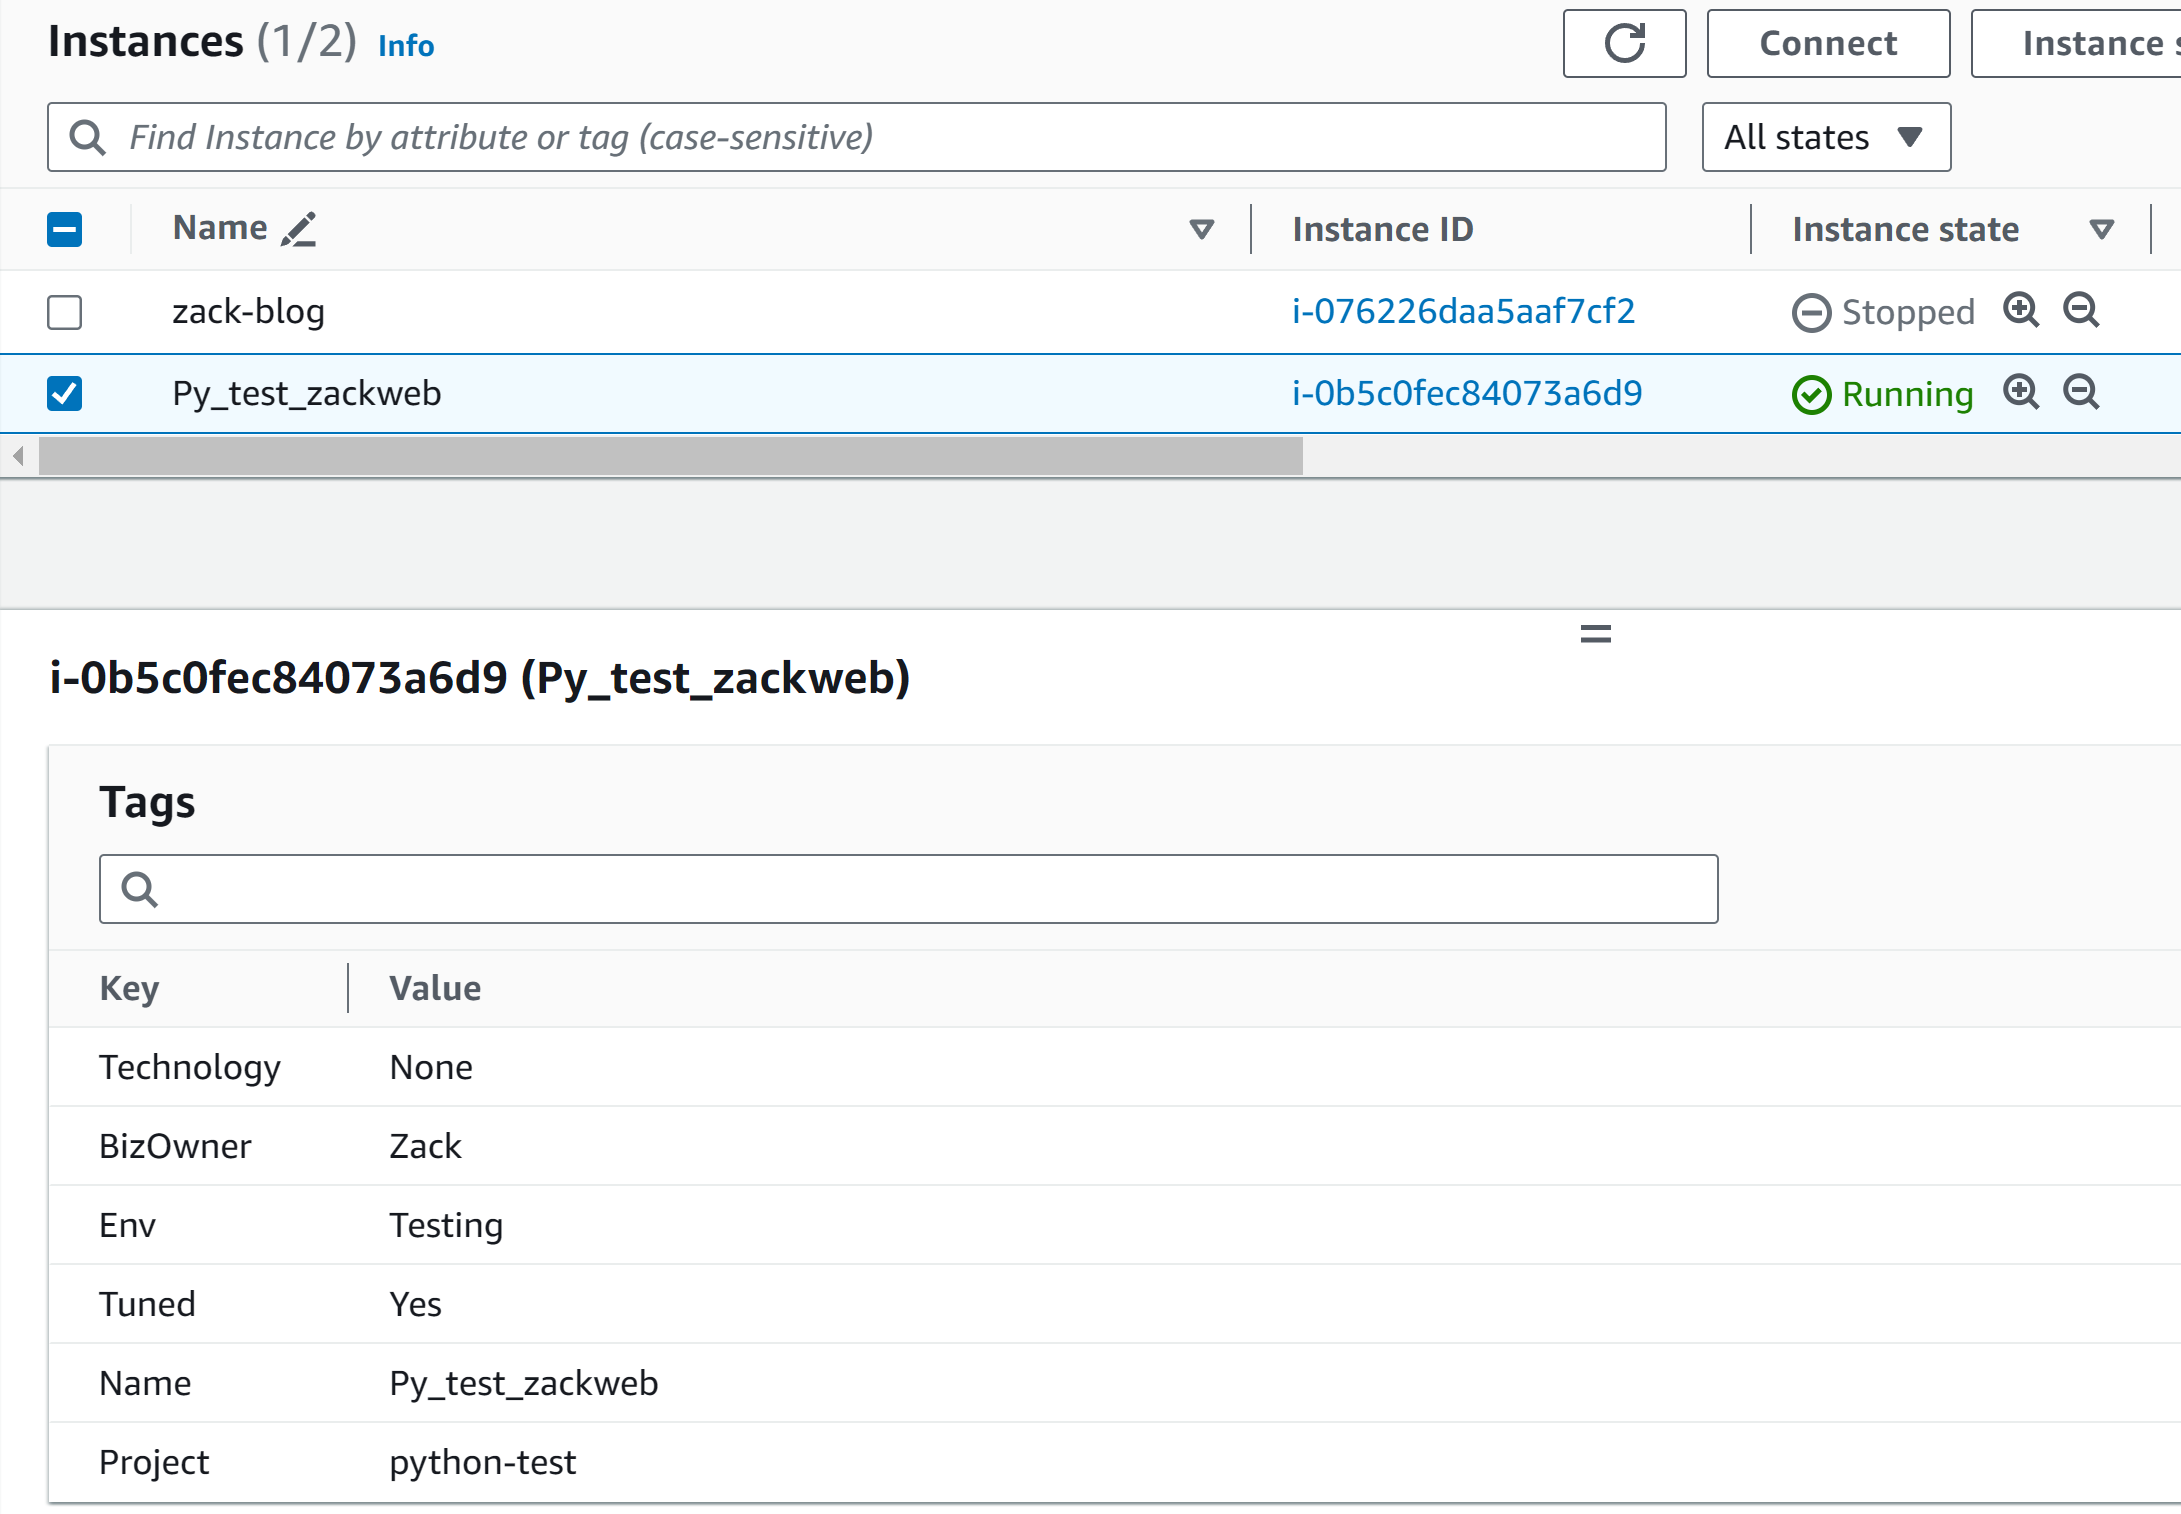Toggle the select-all instances checkbox
The height and width of the screenshot is (1514, 2181).
[x=65, y=229]
